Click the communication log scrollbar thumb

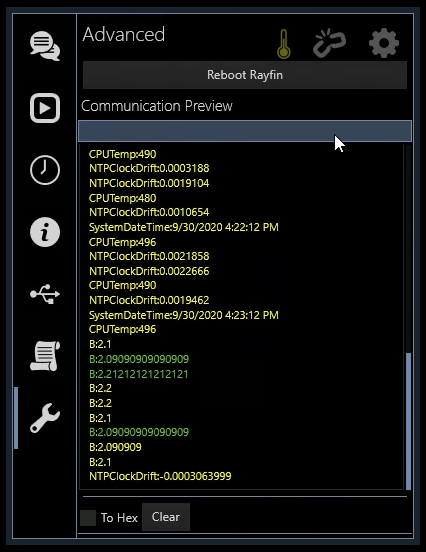pyautogui.click(x=408, y=421)
